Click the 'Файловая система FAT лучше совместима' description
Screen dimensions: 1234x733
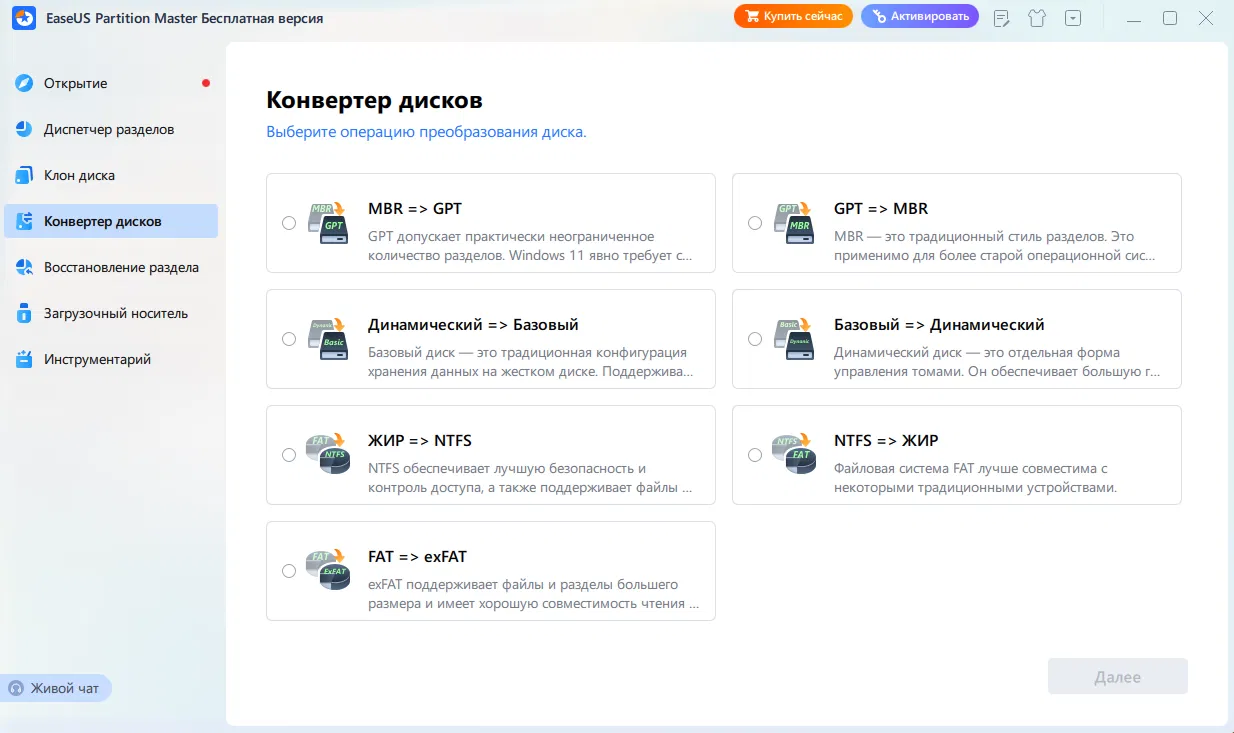click(975, 478)
